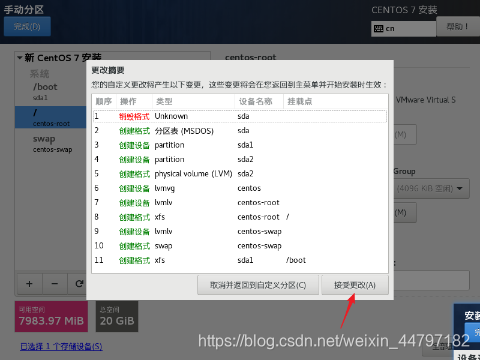Click the plus add mount point icon
This screenshot has height=360, width=480.
pos(29,284)
